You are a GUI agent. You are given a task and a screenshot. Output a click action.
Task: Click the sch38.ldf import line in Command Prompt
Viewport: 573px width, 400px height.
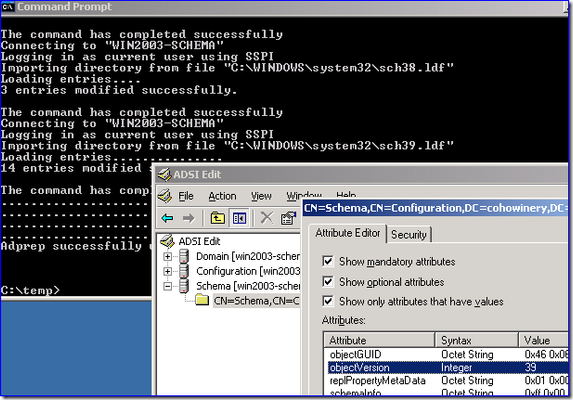(x=227, y=68)
